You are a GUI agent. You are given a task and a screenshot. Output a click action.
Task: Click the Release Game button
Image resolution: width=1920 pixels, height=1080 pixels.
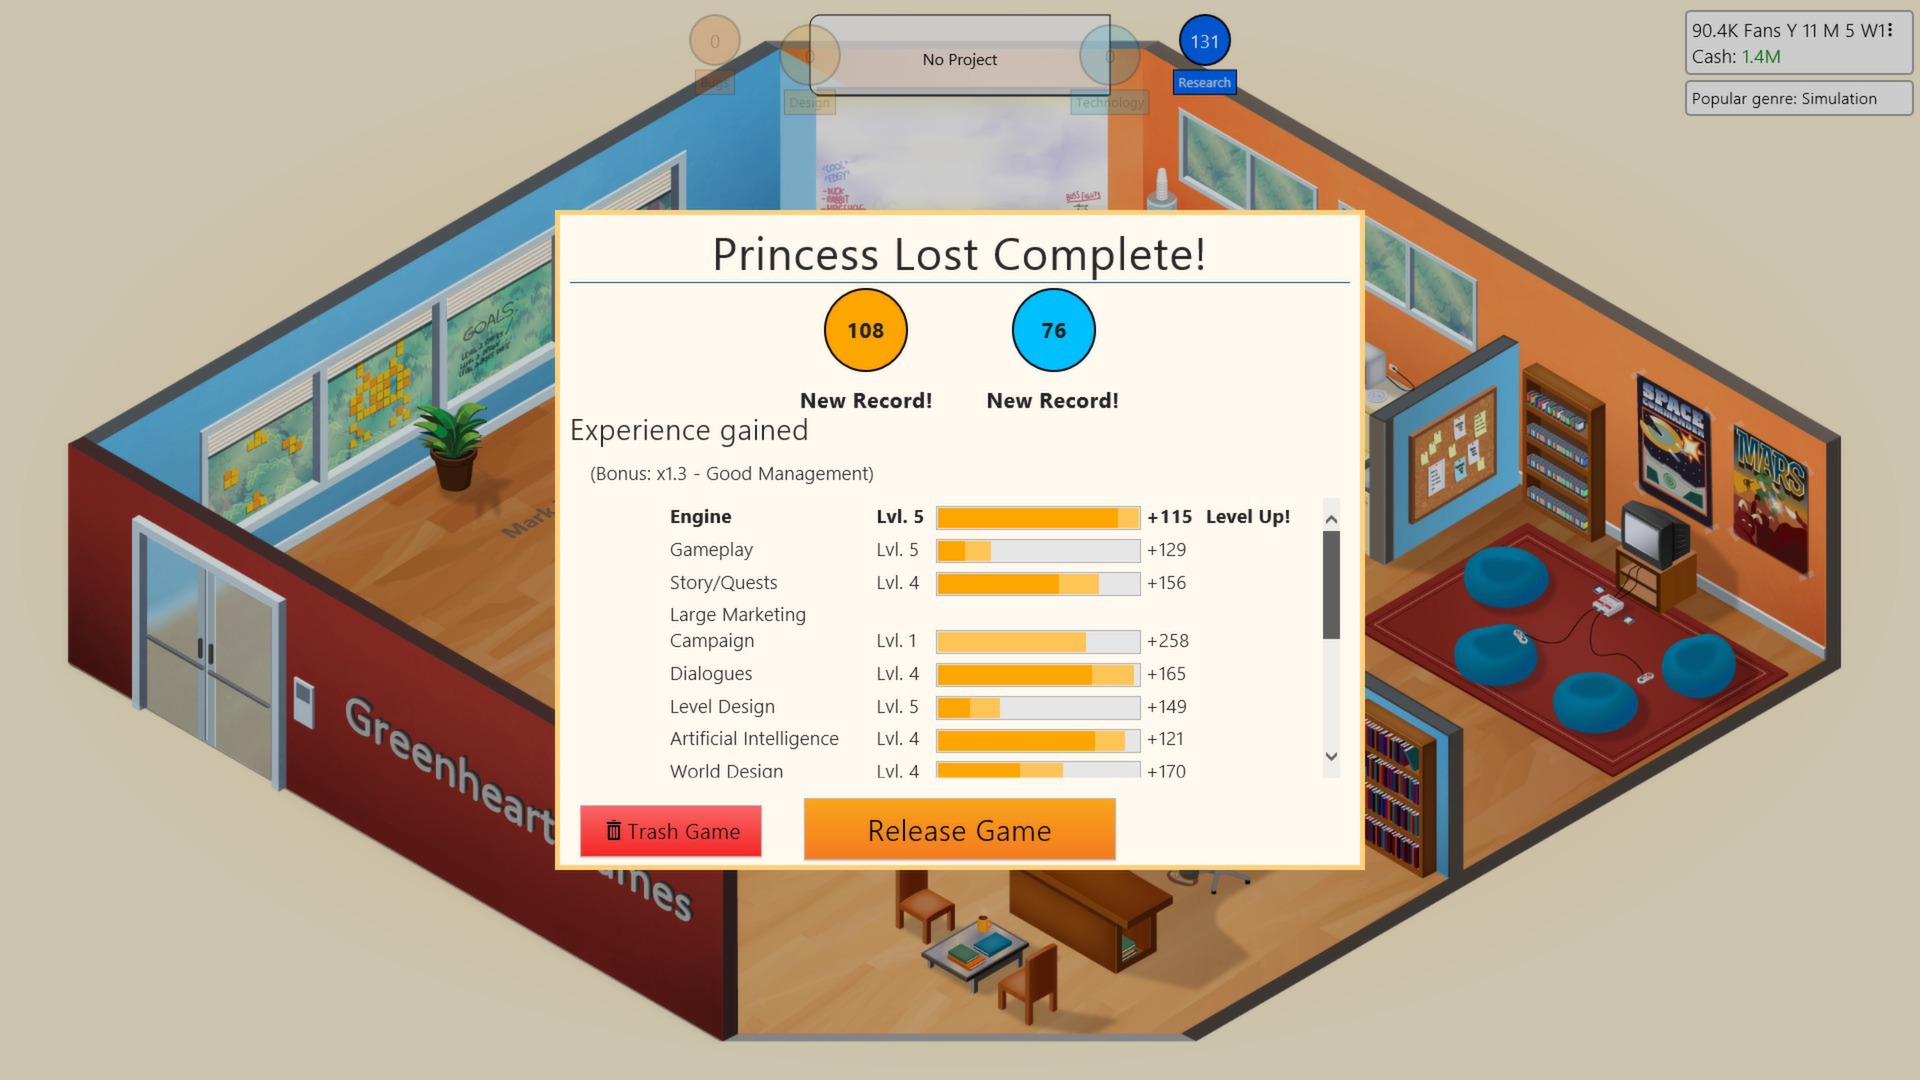pos(959,829)
